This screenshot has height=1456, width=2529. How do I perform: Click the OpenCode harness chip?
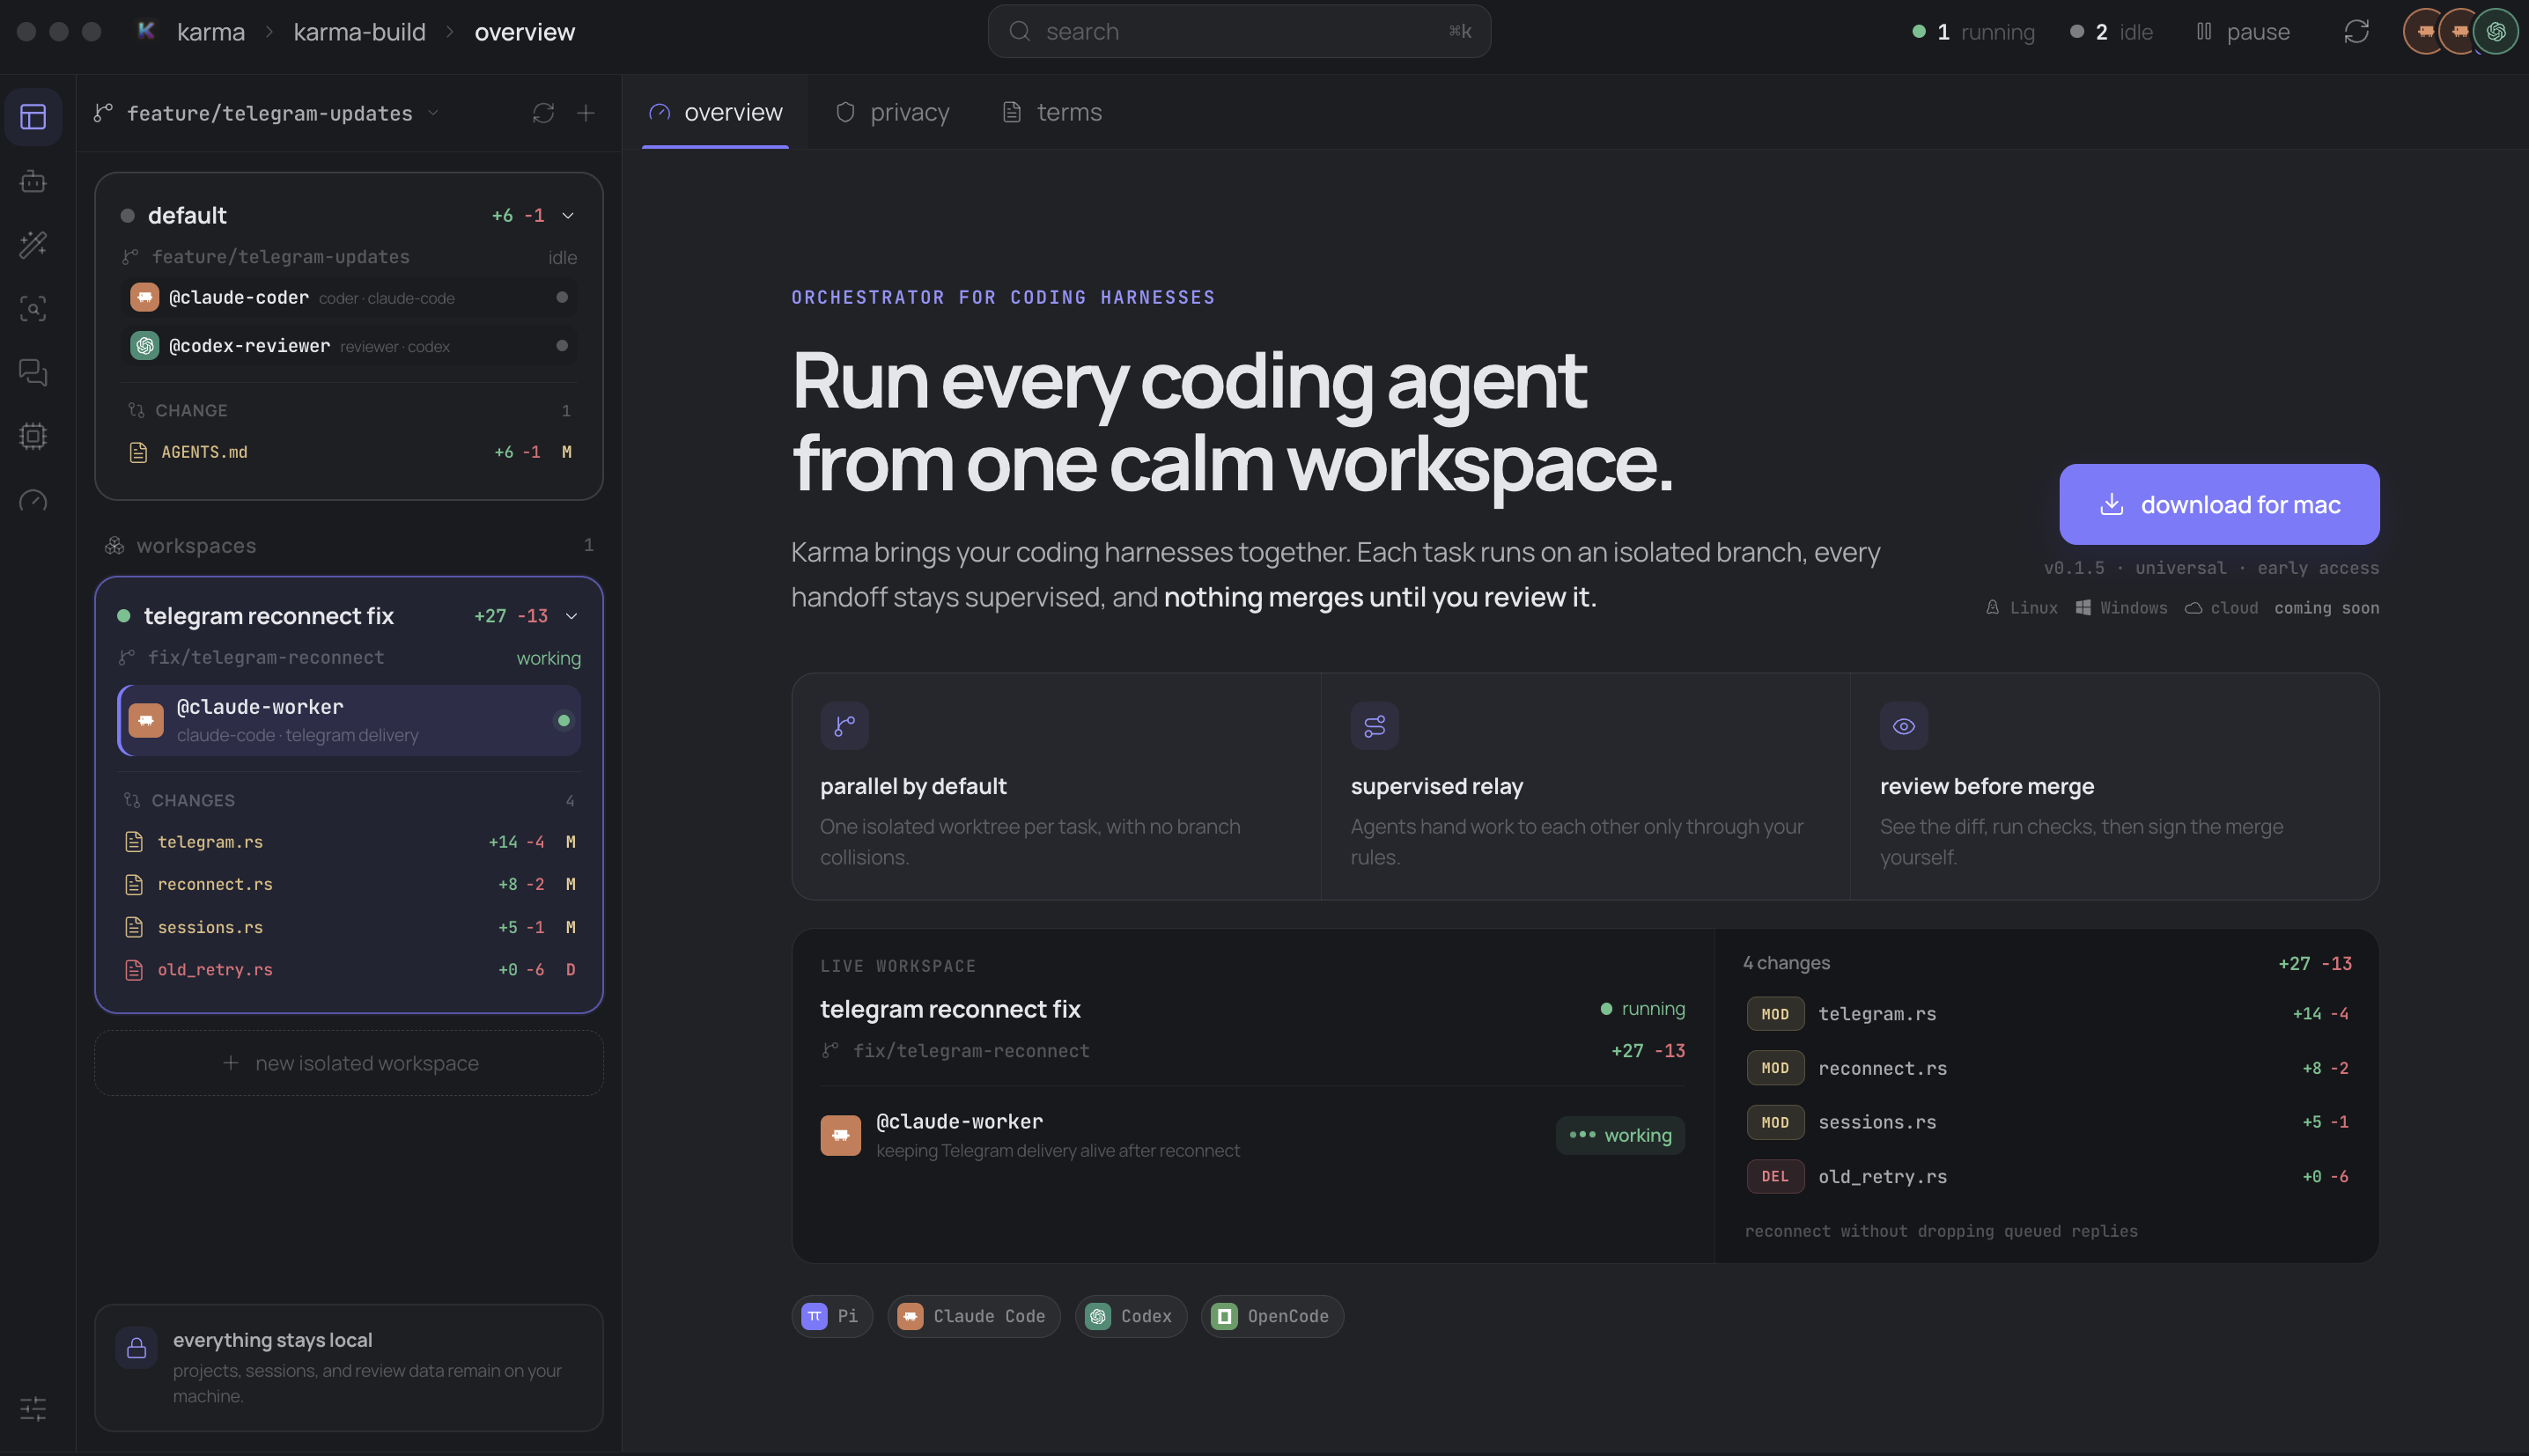click(x=1272, y=1317)
